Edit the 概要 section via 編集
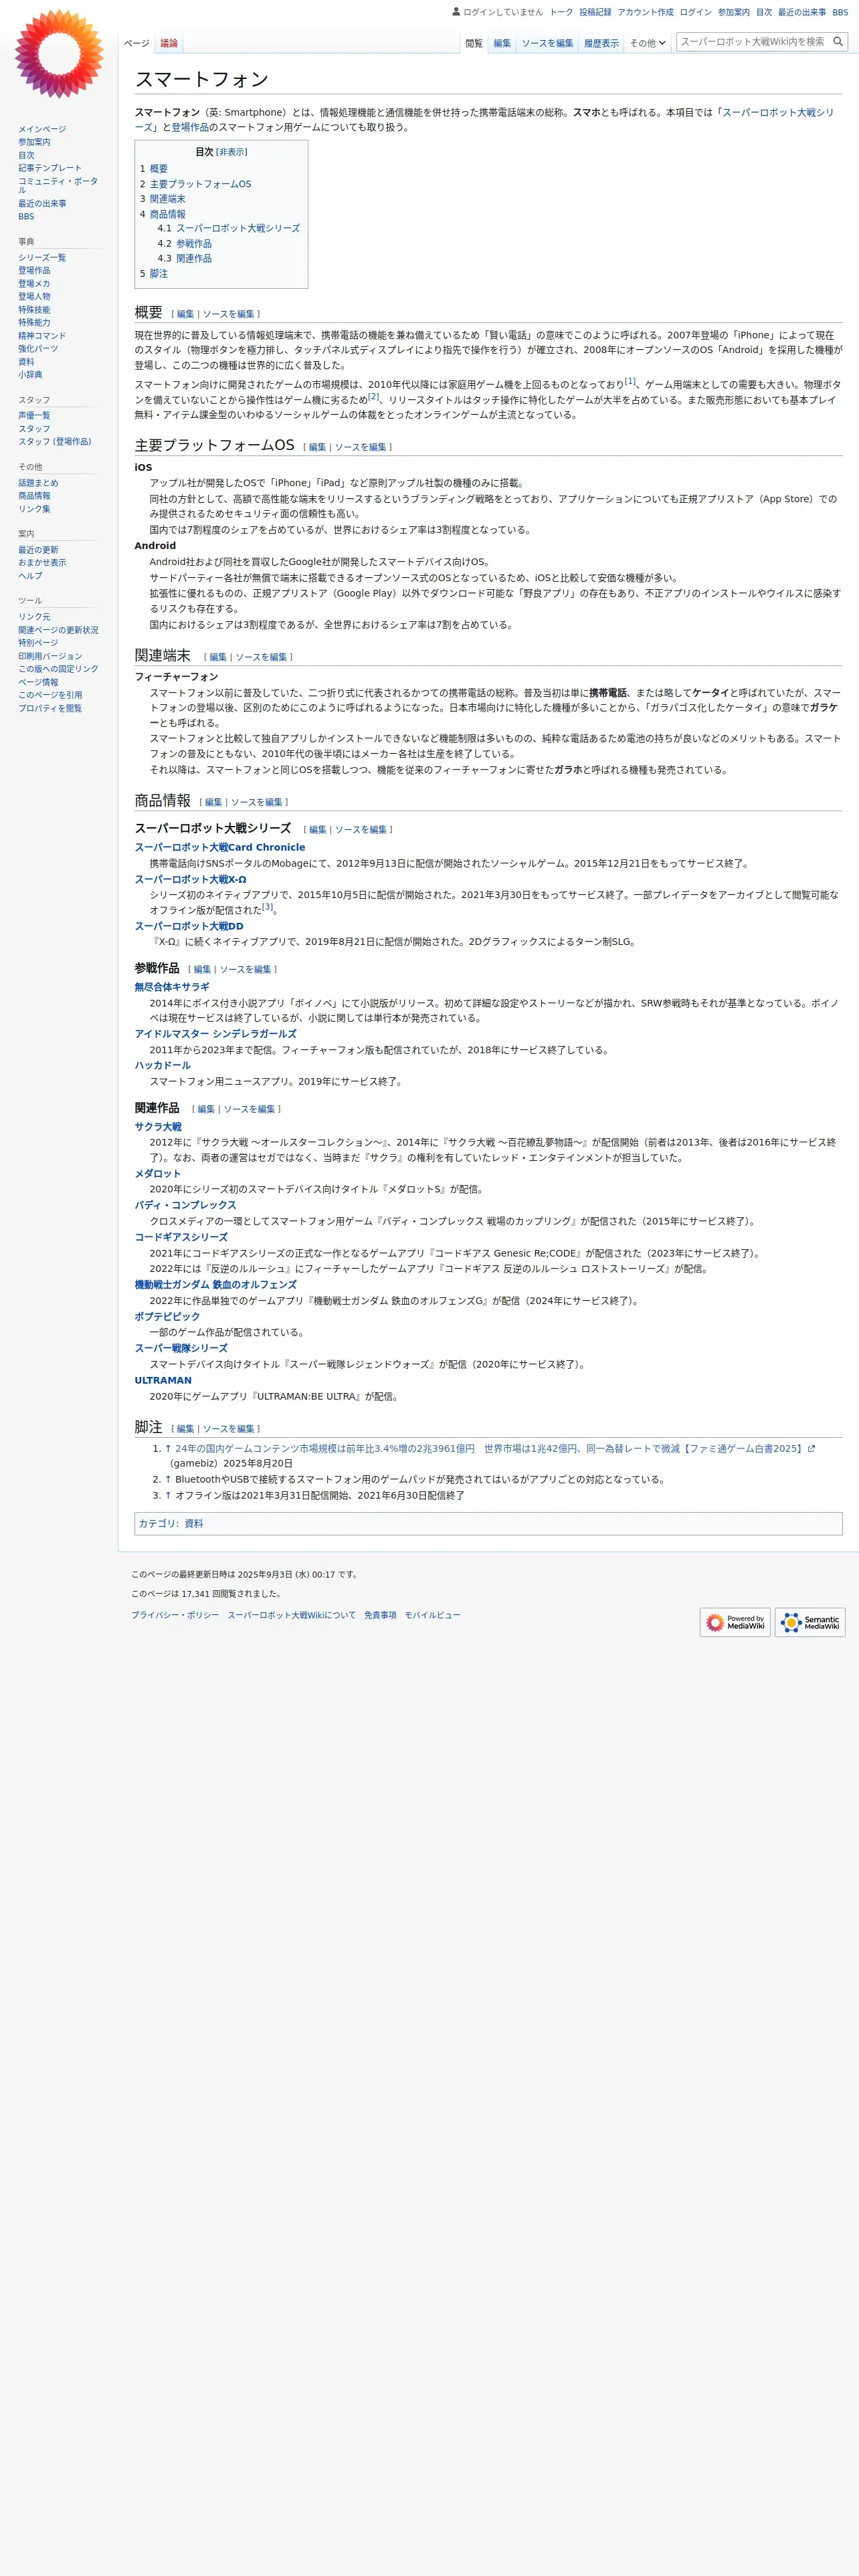The width and height of the screenshot is (859, 2576). tap(185, 314)
